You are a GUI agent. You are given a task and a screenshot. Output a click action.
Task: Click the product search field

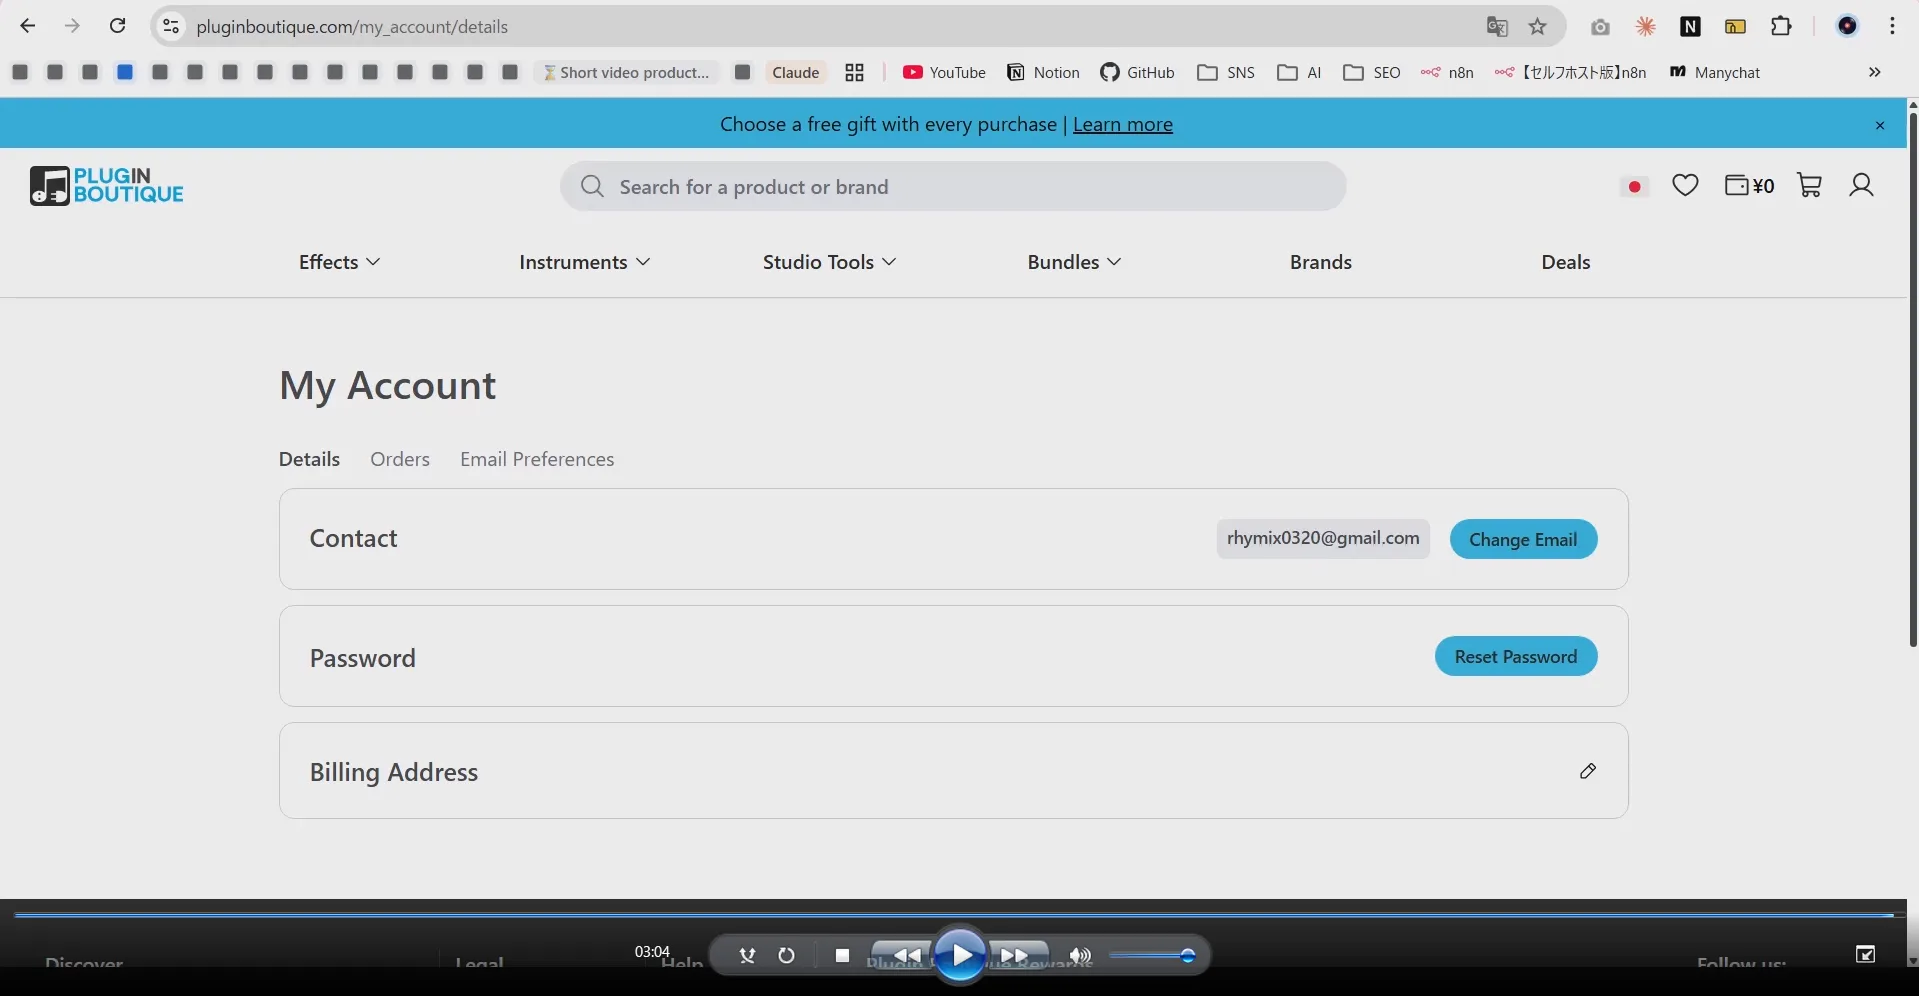(953, 187)
